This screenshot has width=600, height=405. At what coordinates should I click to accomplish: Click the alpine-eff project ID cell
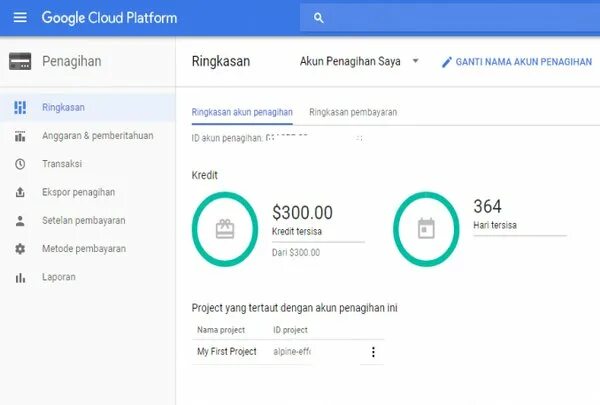click(292, 351)
